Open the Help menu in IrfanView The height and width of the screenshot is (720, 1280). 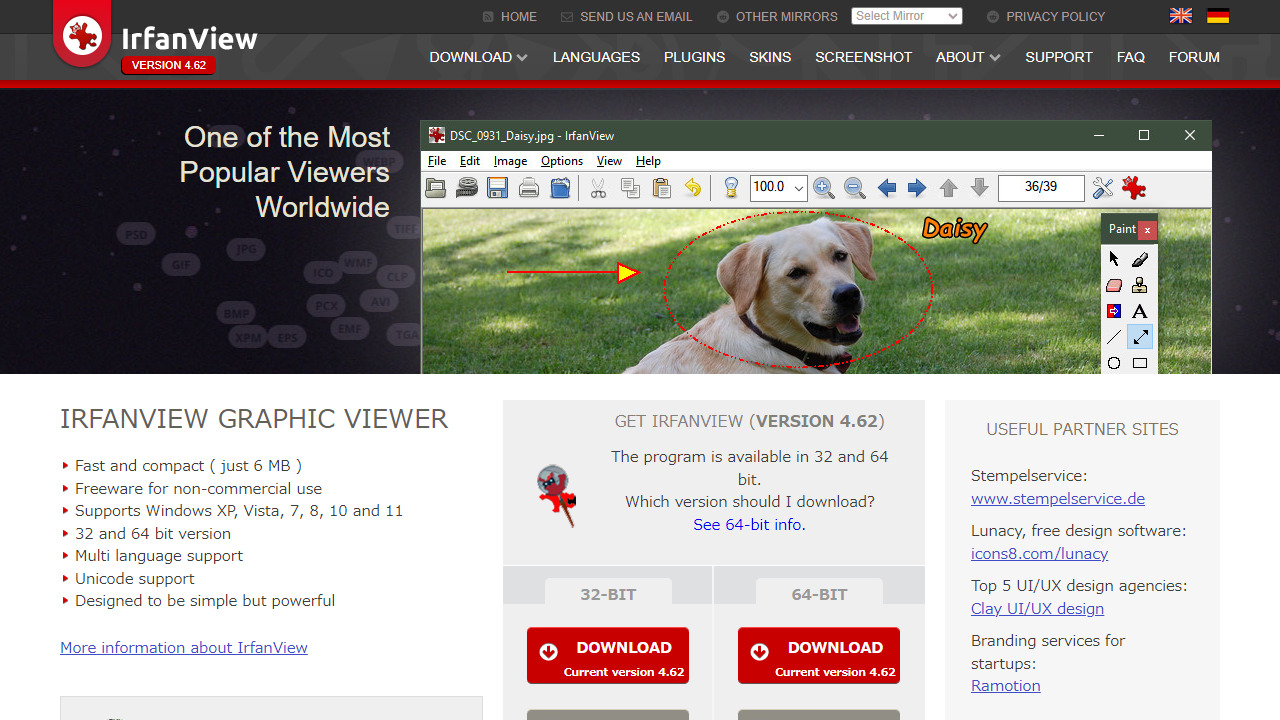tap(648, 161)
